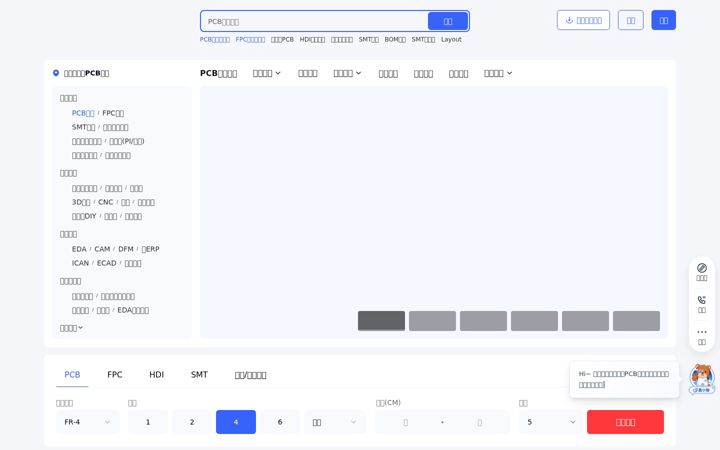
Task: Click the Hi~ chat greeting bubble
Action: click(x=624, y=379)
